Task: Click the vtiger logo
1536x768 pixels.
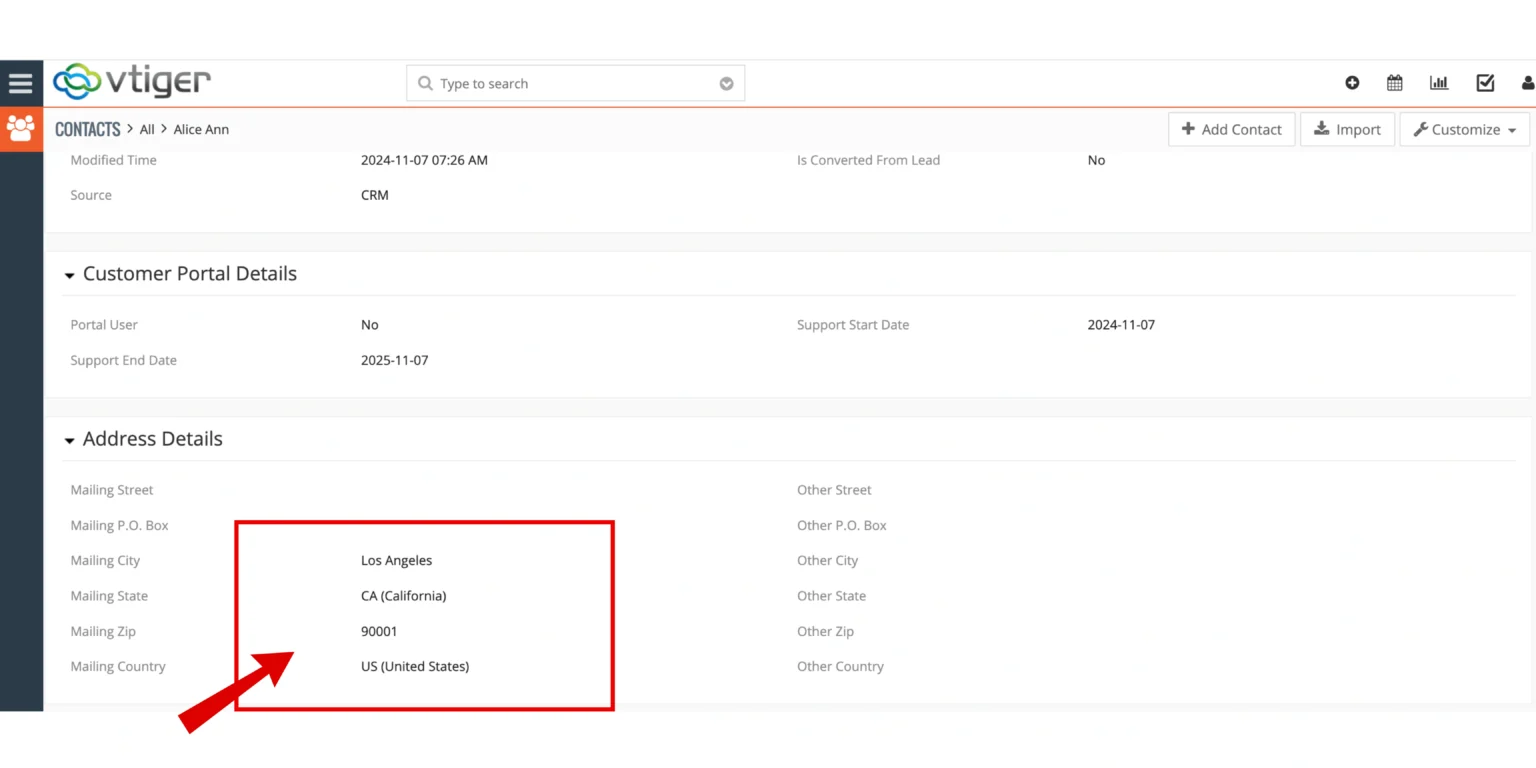Action: click(131, 82)
